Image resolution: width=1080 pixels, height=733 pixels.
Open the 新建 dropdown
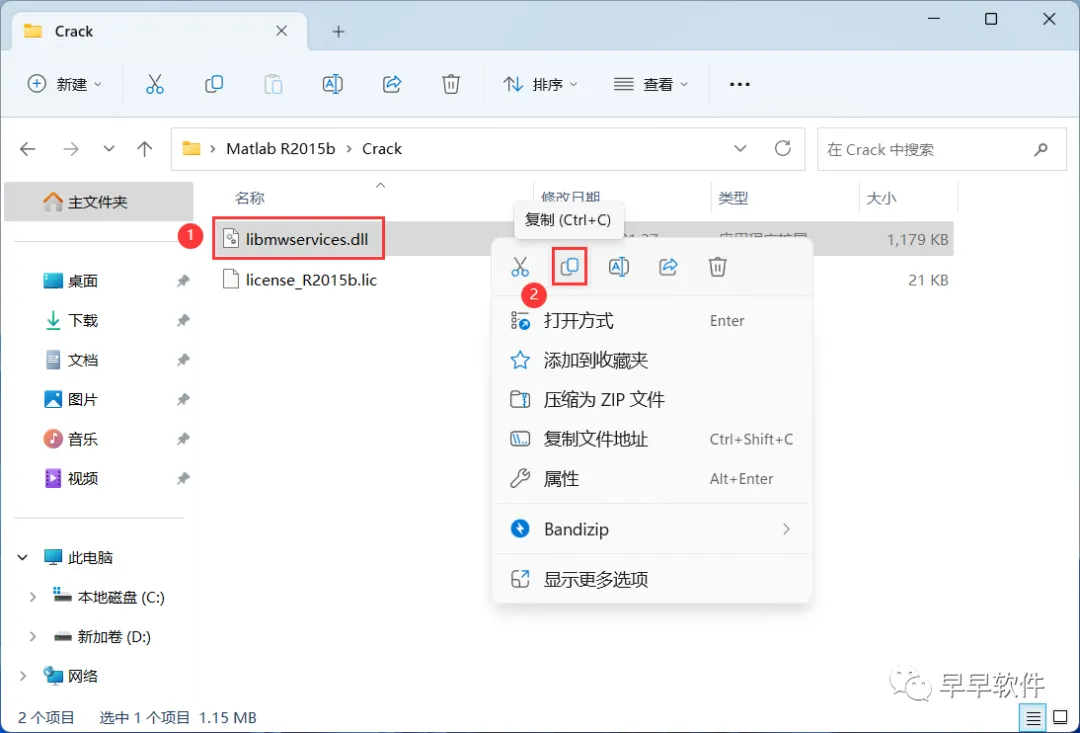(65, 84)
